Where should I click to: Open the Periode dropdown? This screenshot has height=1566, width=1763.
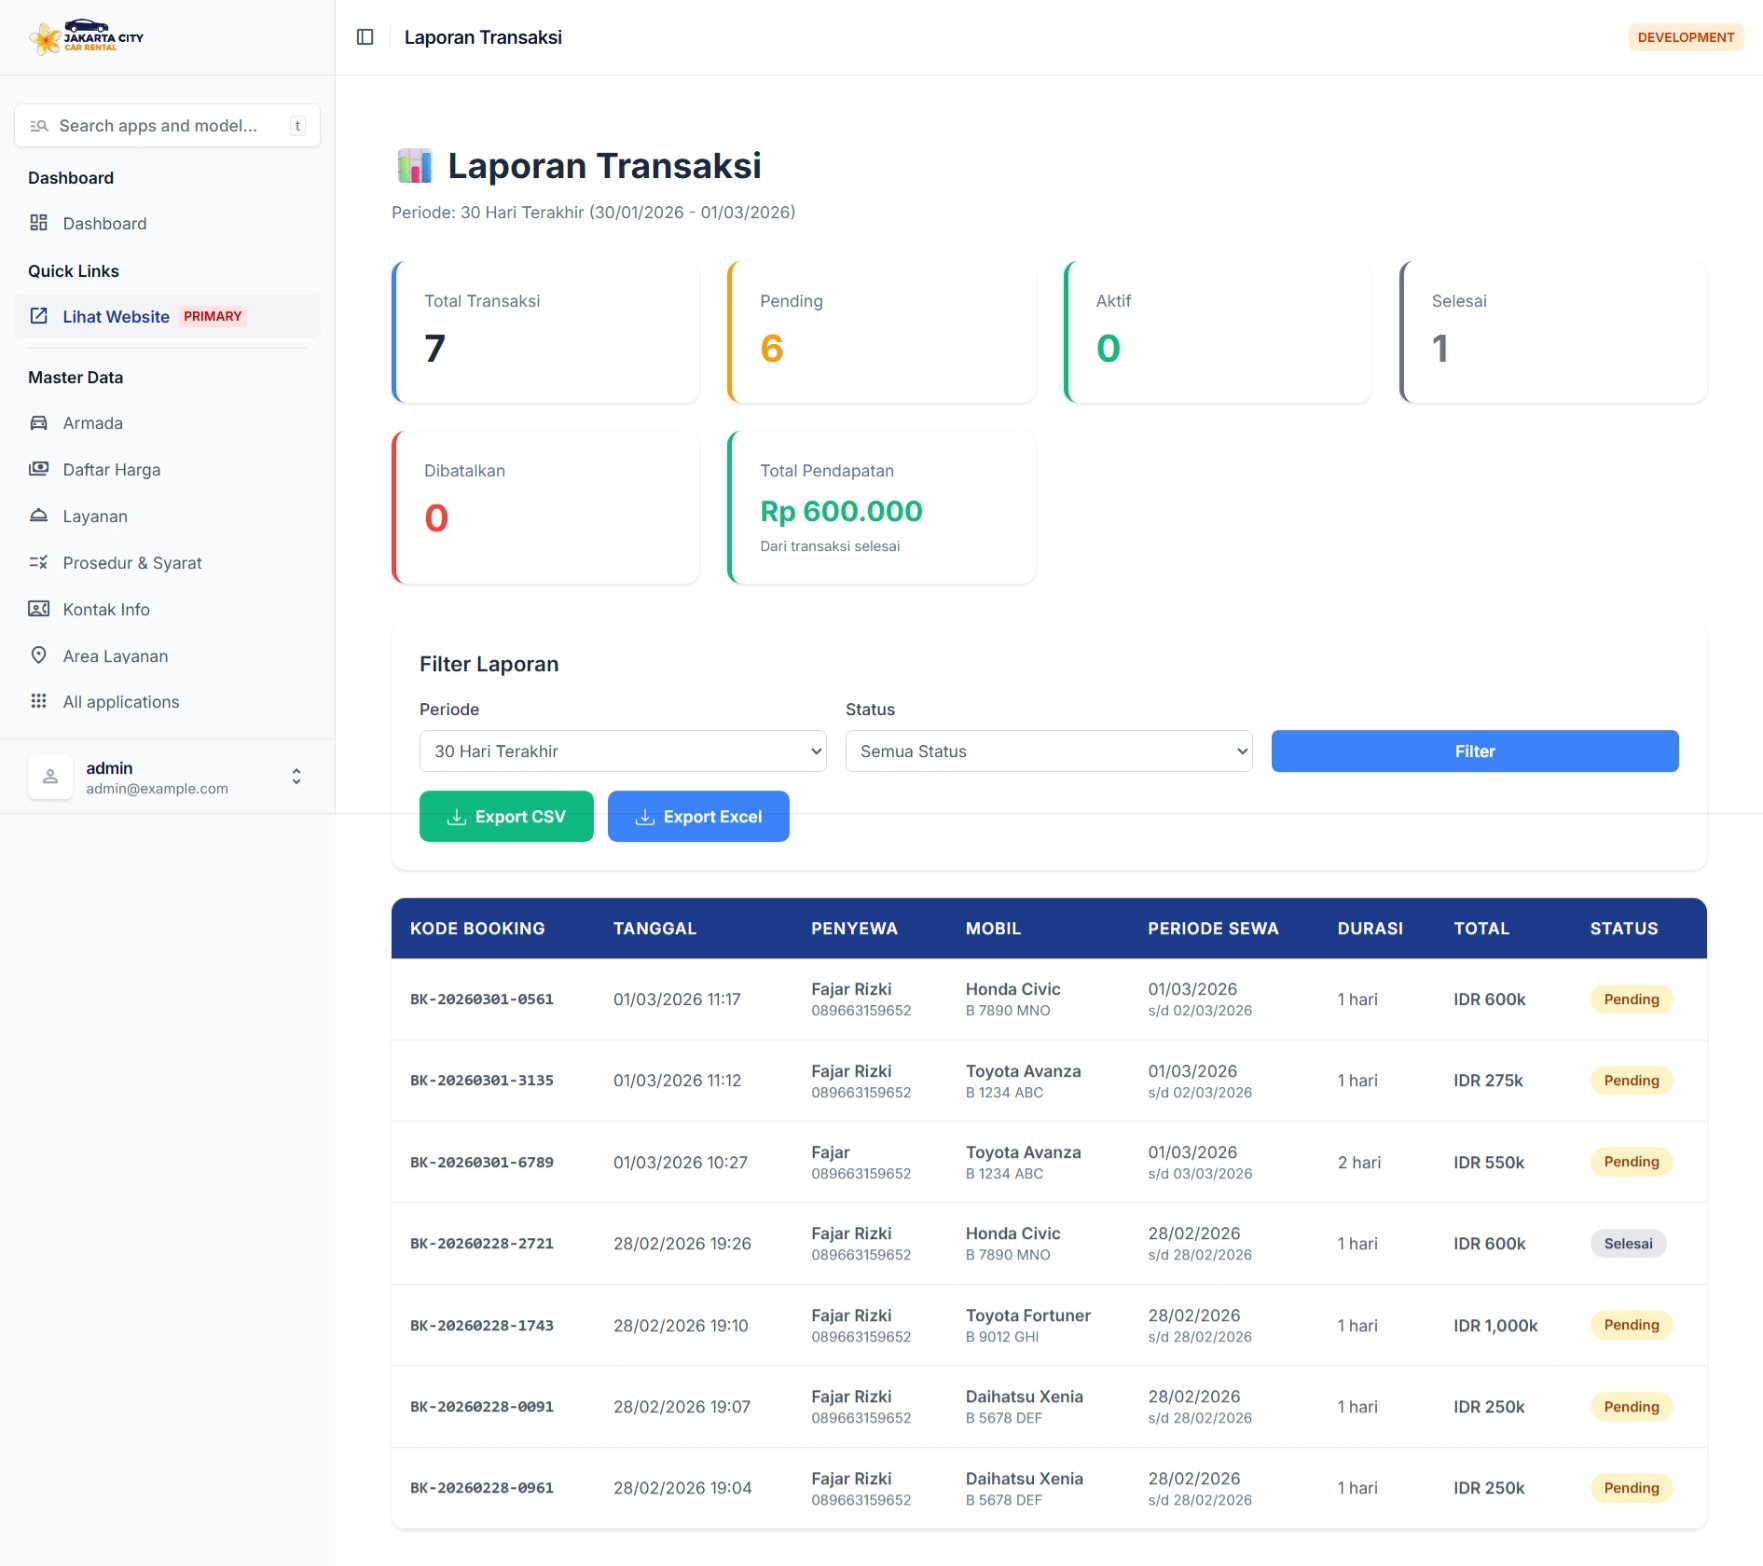[622, 751]
